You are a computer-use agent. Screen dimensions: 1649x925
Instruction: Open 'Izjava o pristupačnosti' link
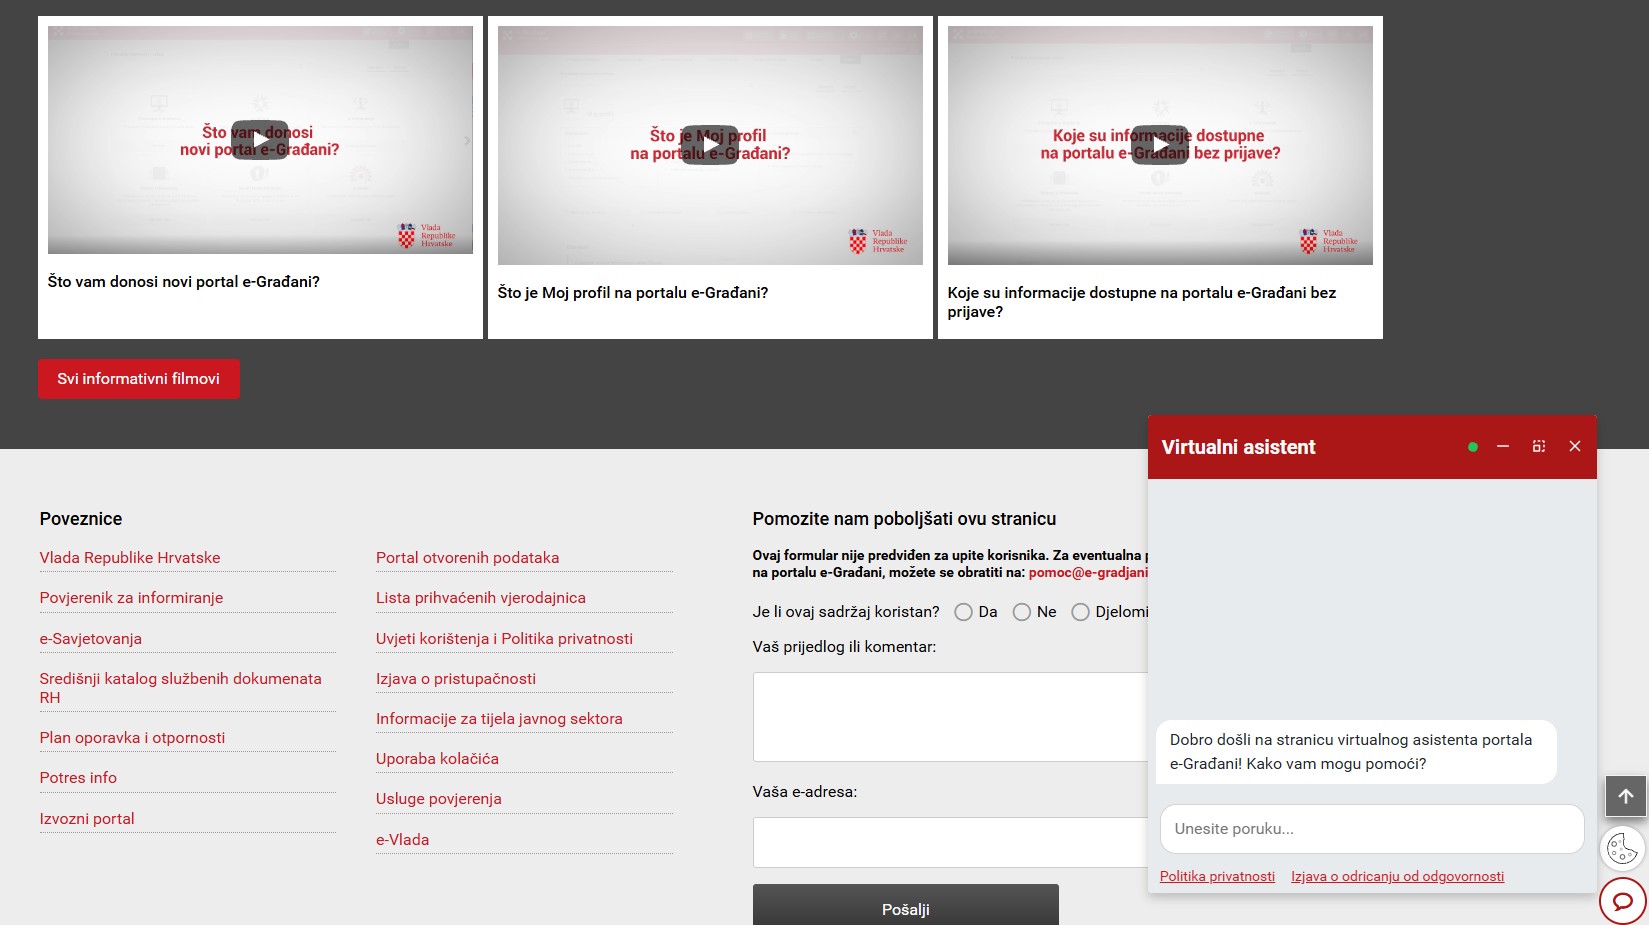456,679
